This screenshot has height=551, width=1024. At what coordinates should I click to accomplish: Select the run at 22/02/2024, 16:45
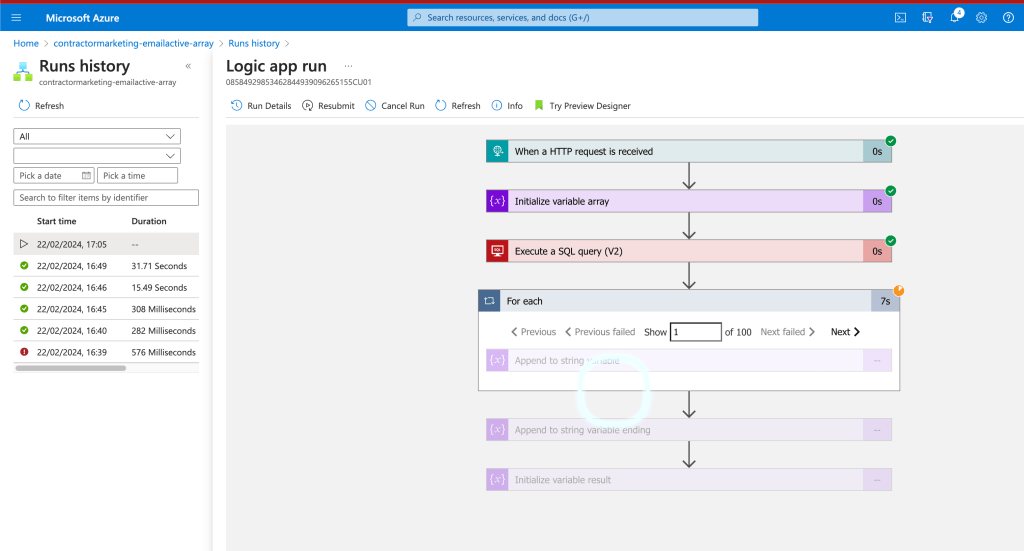[106, 309]
